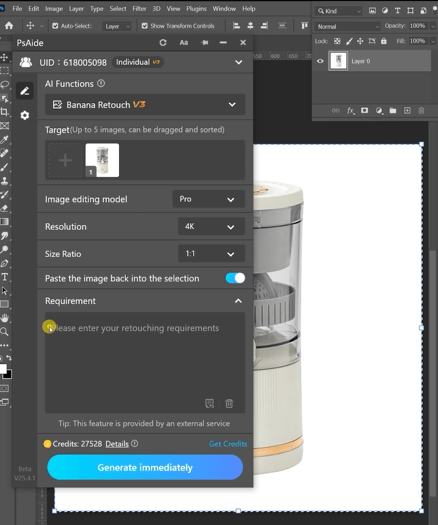The image size is (438, 525).
Task: Select the Frame tool
Action: 4,126
